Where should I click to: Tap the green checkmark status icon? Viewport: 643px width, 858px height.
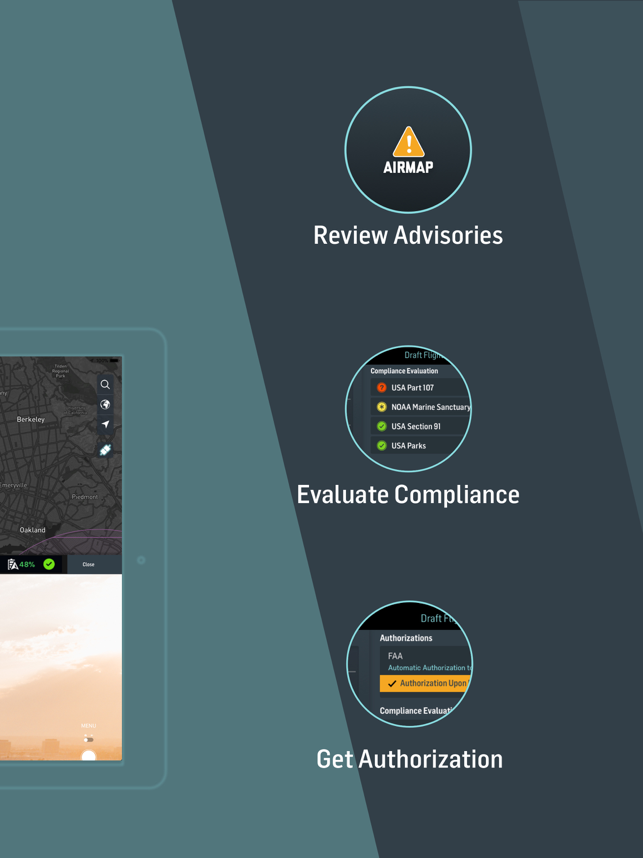click(49, 564)
